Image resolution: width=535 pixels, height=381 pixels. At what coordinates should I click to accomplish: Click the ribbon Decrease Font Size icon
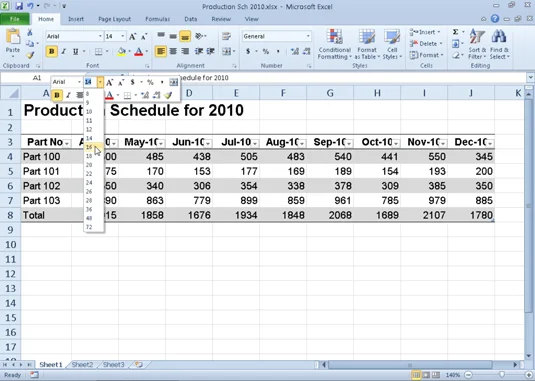coord(144,36)
